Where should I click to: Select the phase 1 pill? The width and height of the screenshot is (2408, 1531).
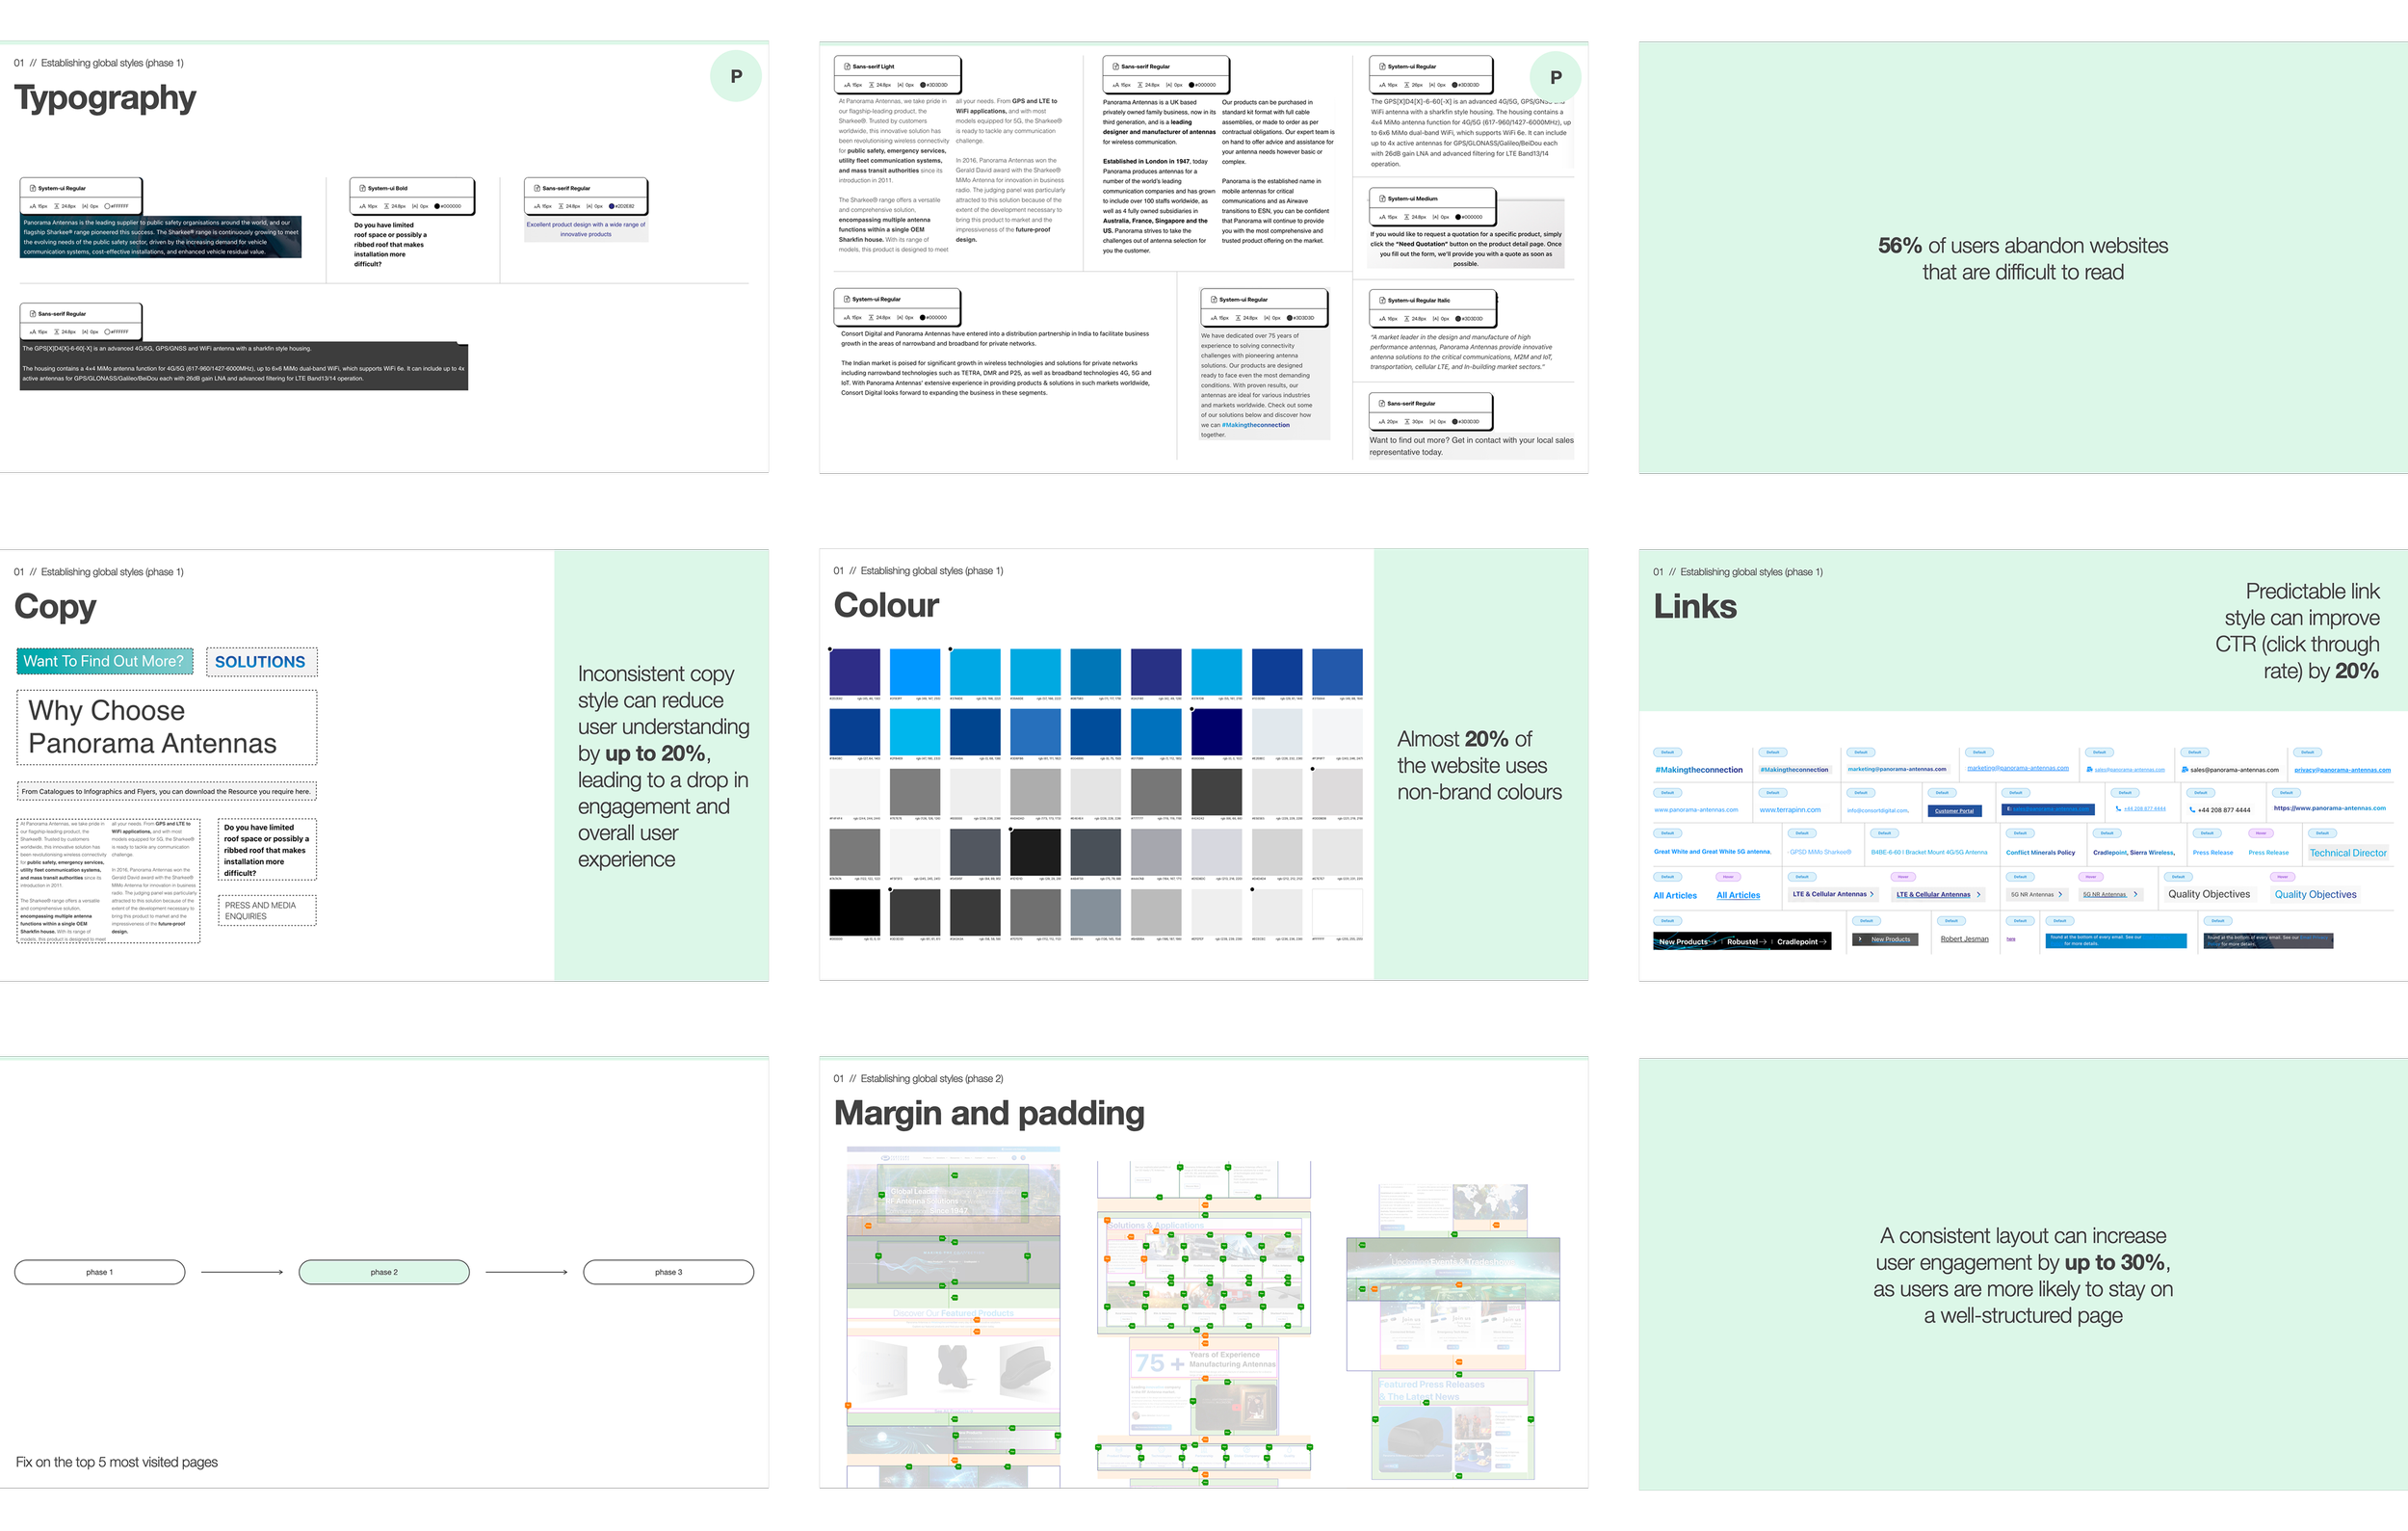(99, 1272)
